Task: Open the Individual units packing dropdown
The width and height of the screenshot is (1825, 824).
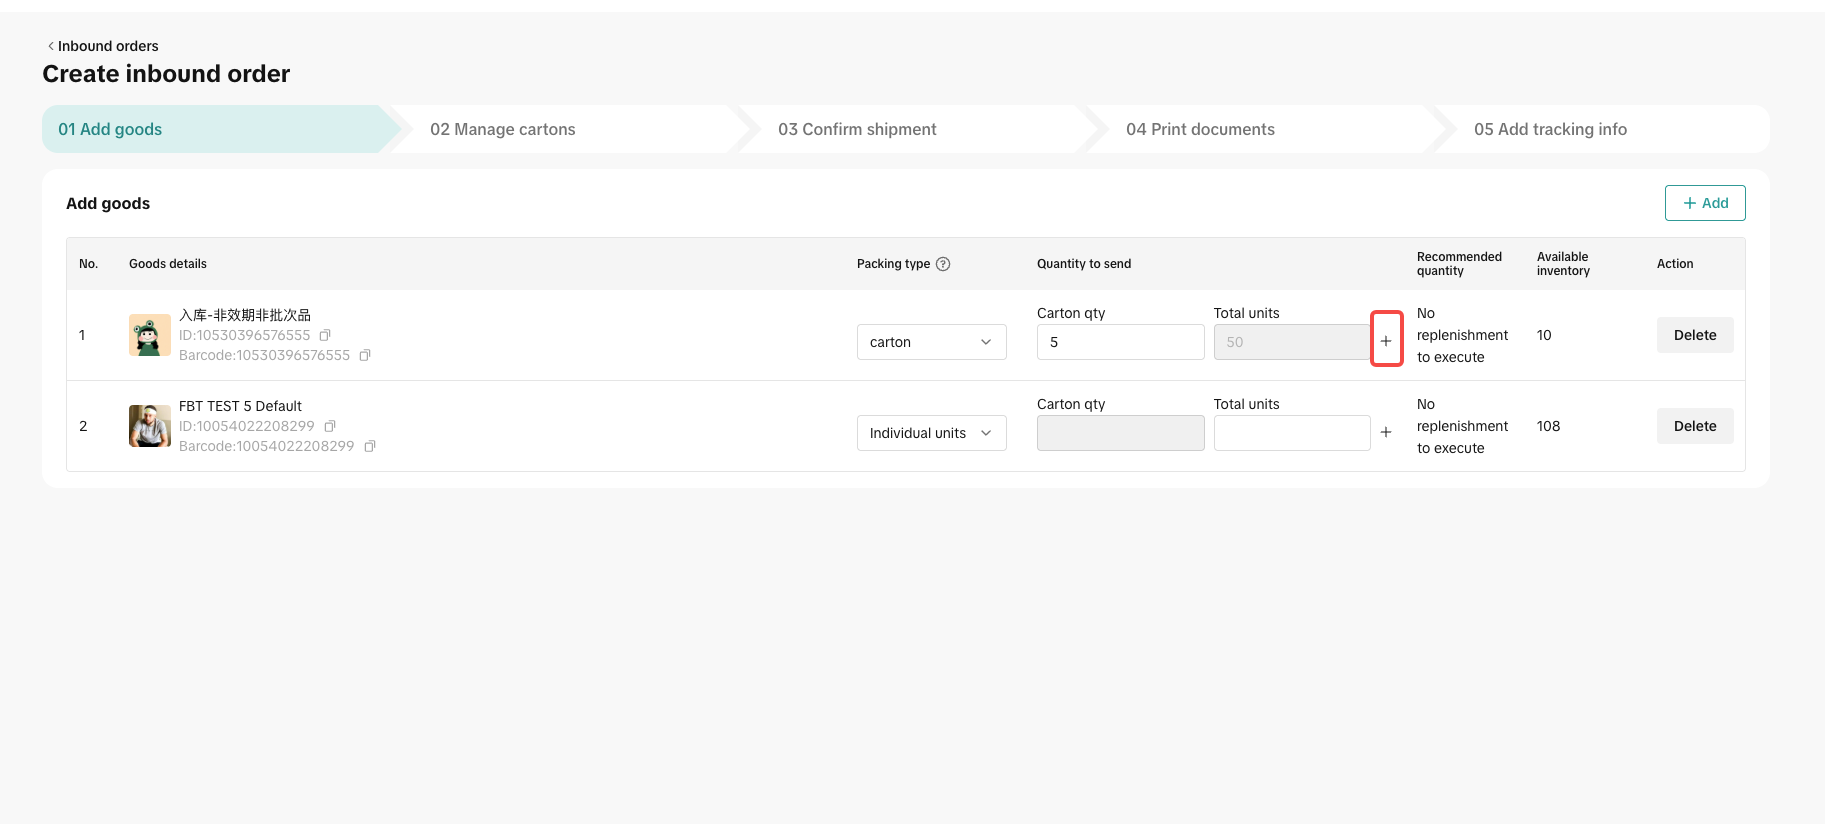Action: click(x=931, y=433)
